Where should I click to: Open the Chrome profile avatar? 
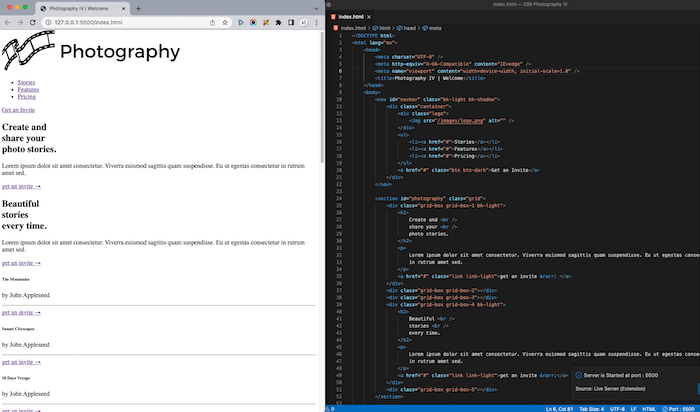[x=304, y=22]
